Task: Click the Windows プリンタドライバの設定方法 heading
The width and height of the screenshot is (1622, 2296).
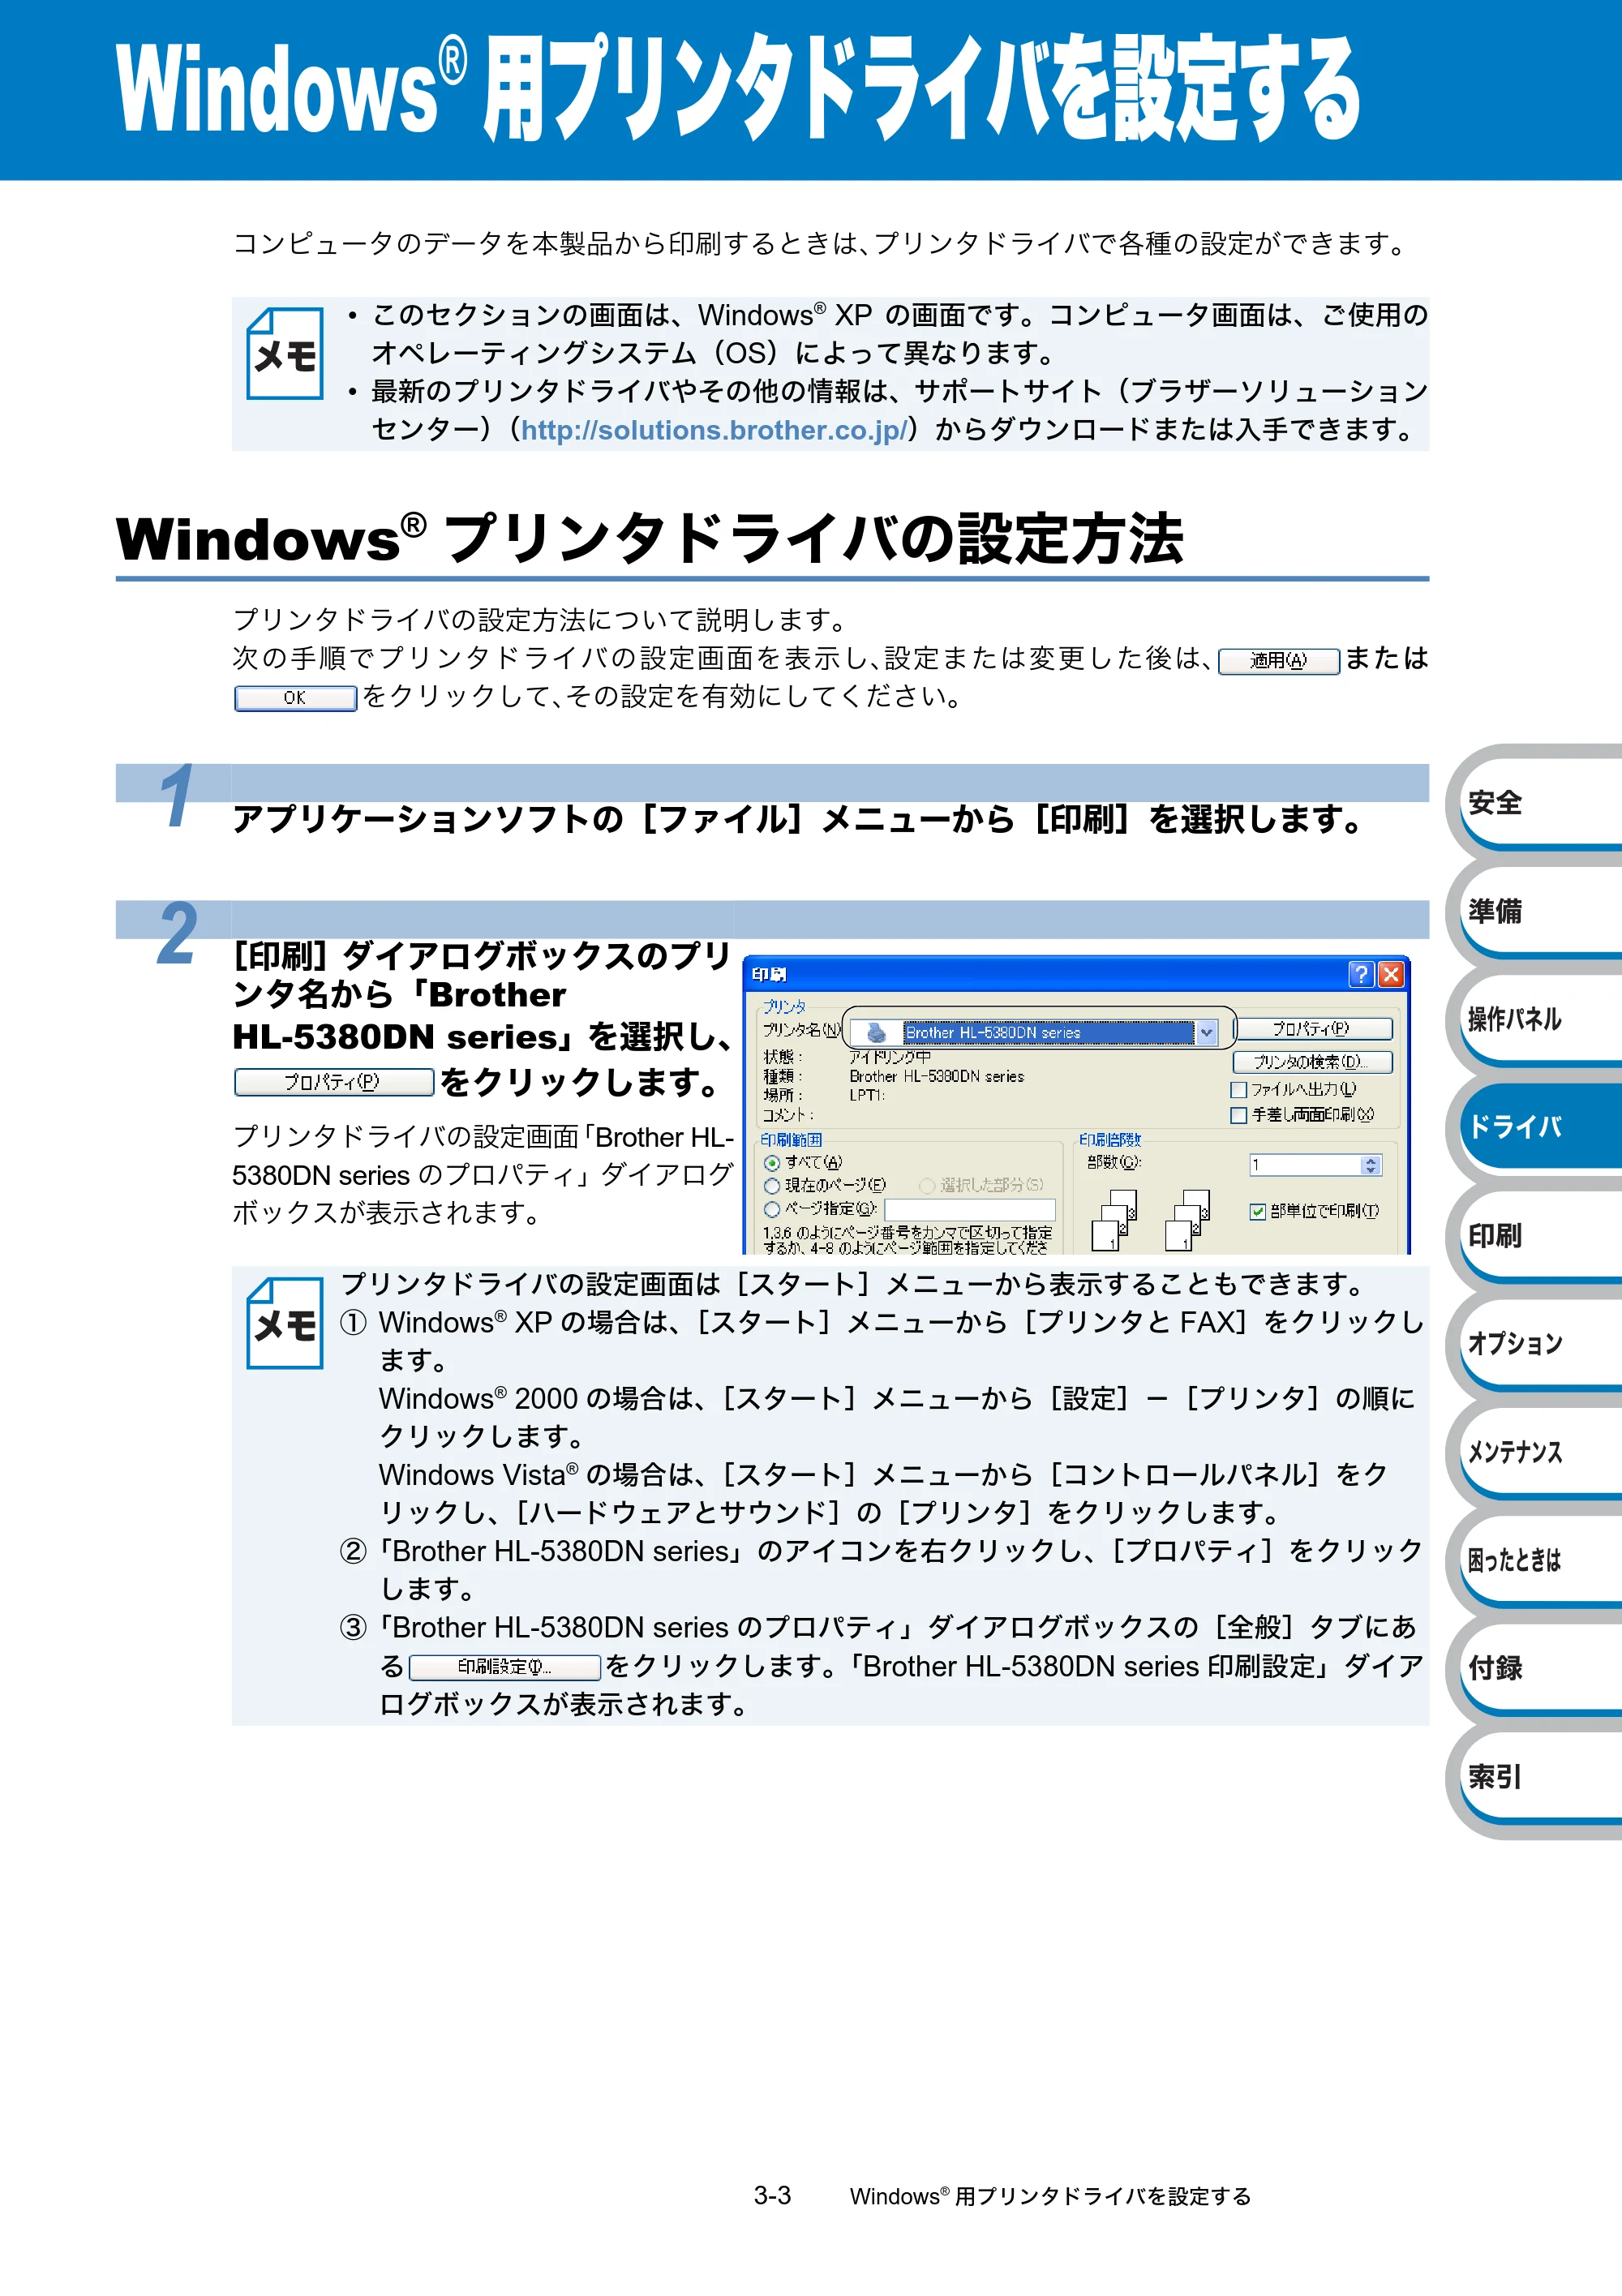Action: click(x=650, y=539)
